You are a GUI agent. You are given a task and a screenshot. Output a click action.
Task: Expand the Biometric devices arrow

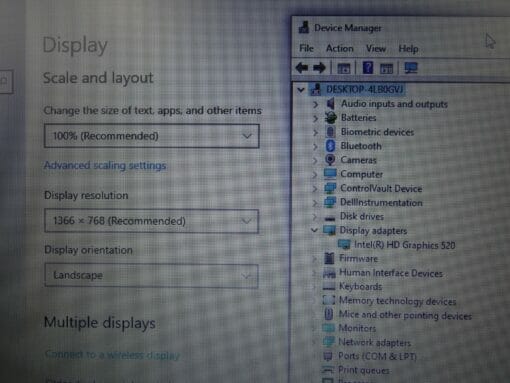tap(315, 132)
